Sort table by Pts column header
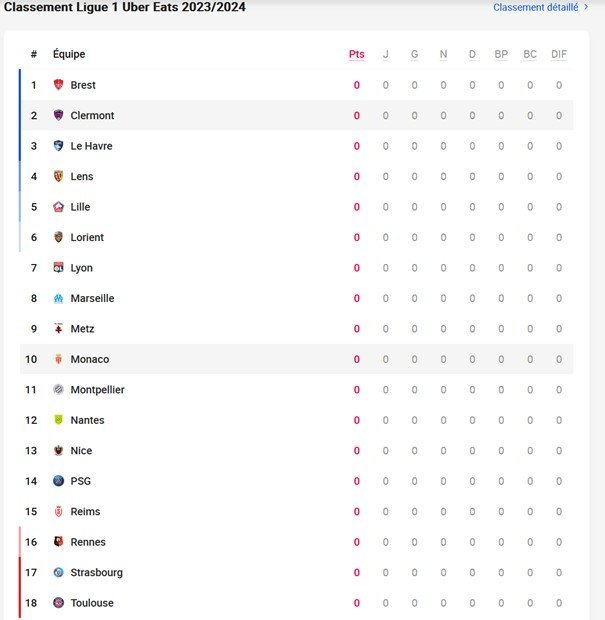605x620 pixels. [357, 54]
